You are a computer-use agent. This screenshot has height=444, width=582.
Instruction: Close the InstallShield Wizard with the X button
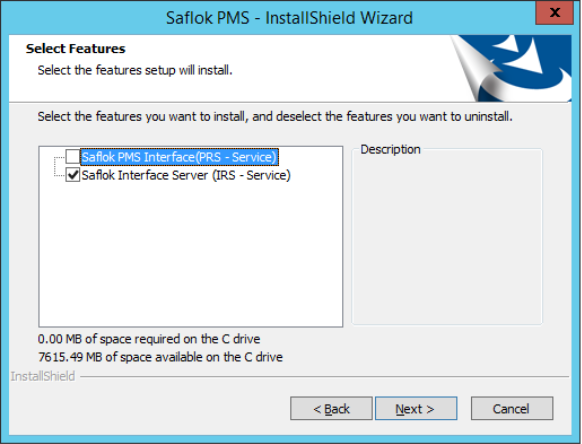(x=555, y=13)
